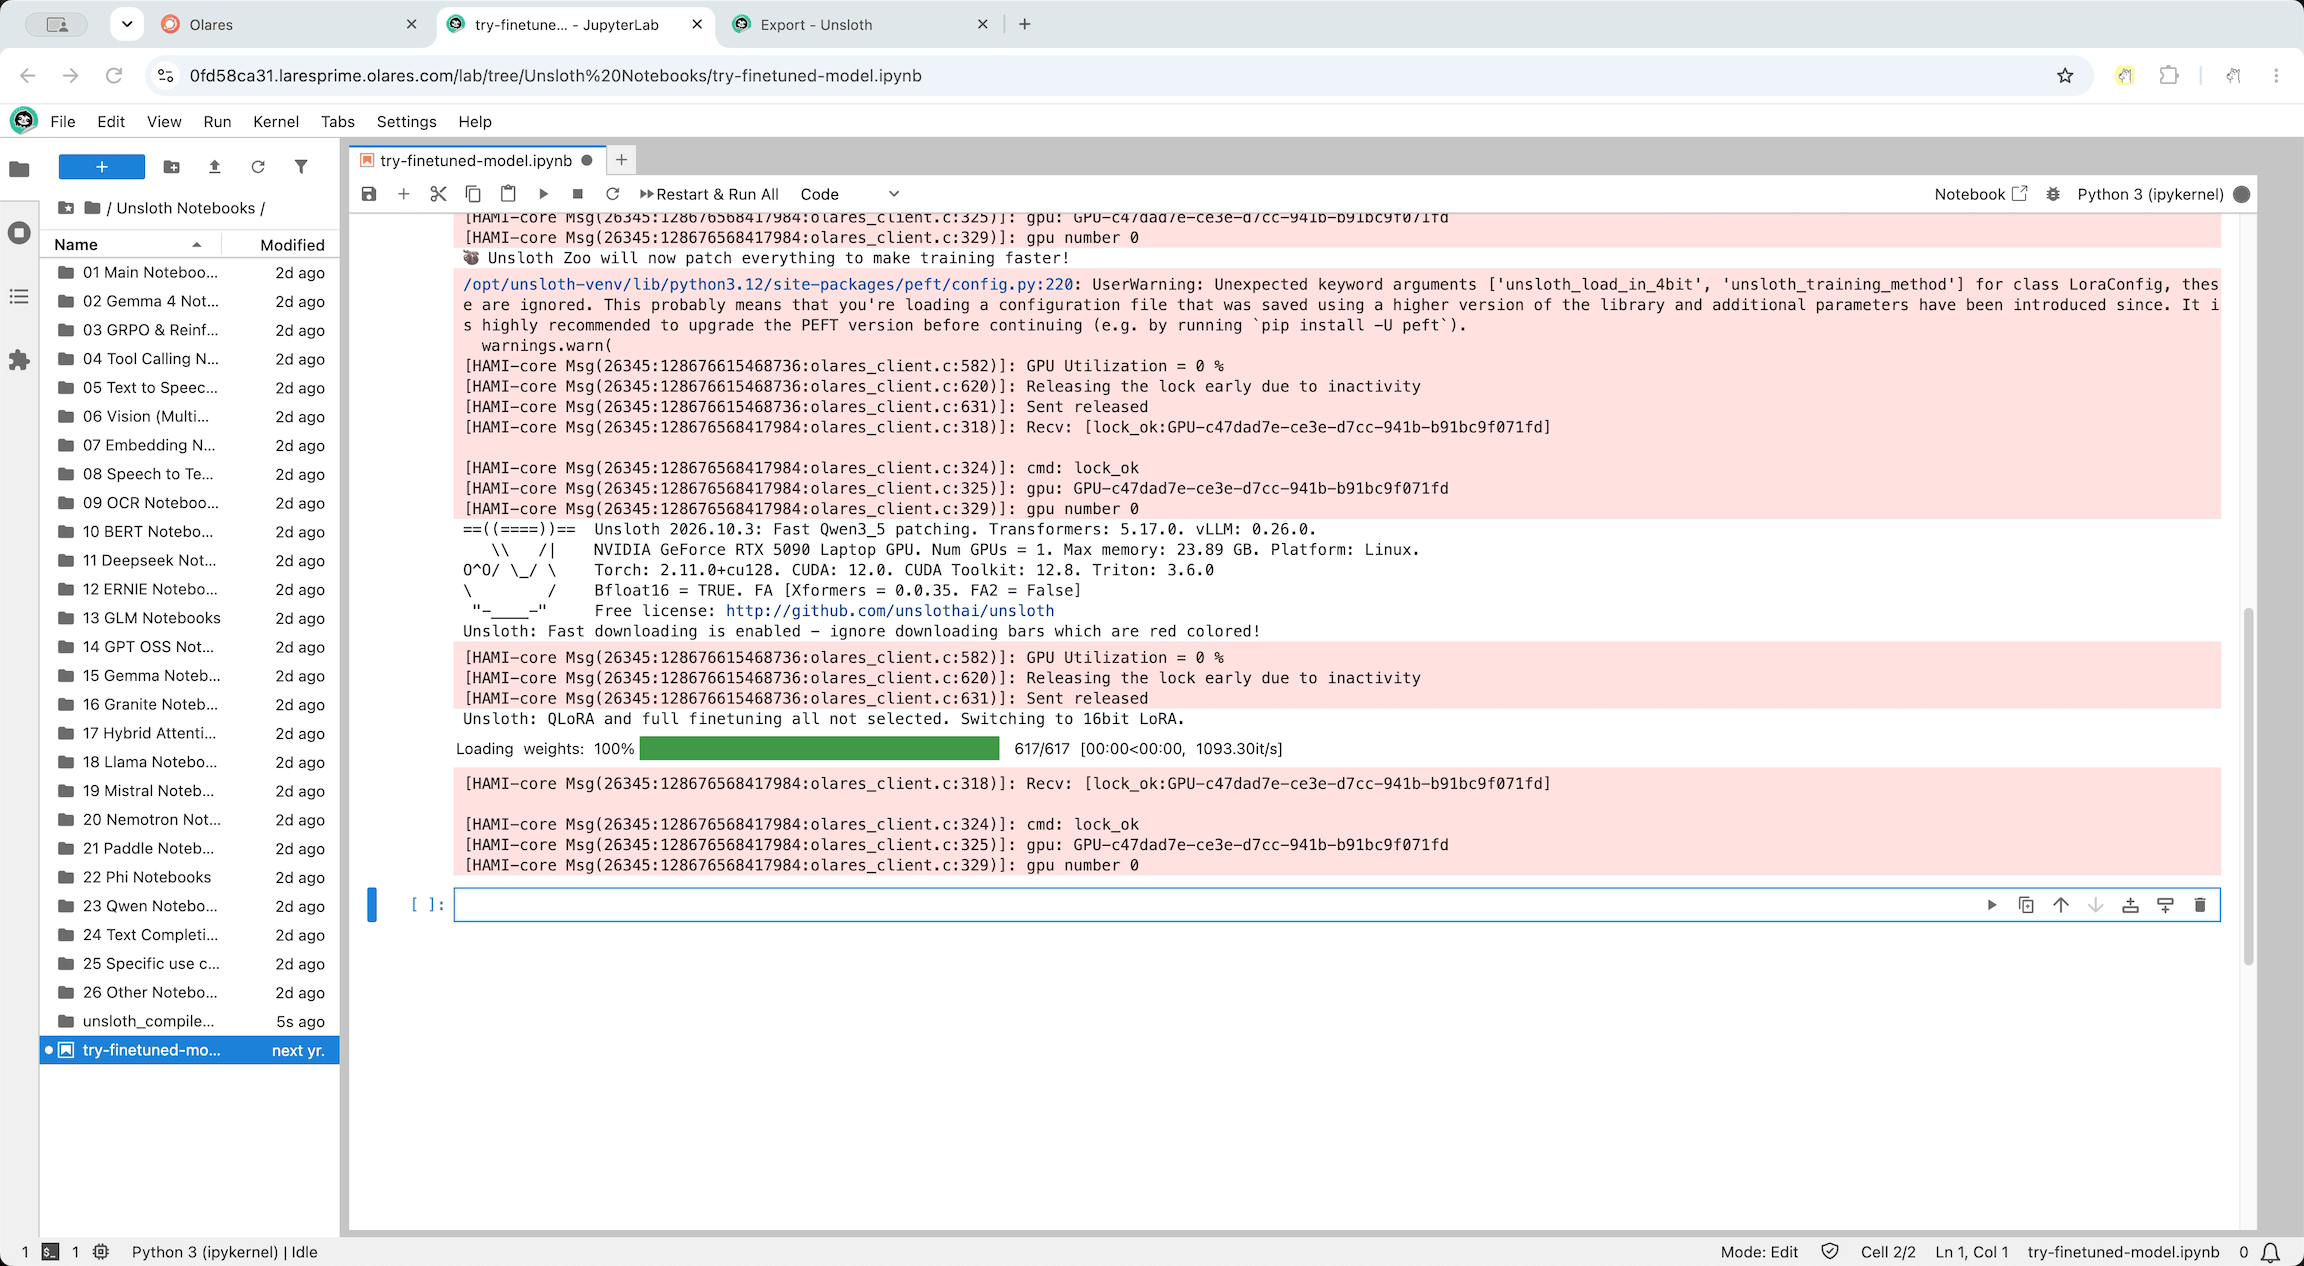Duplicate the active cell from the cell toolbar
This screenshot has height=1266, width=2304.
point(2026,905)
